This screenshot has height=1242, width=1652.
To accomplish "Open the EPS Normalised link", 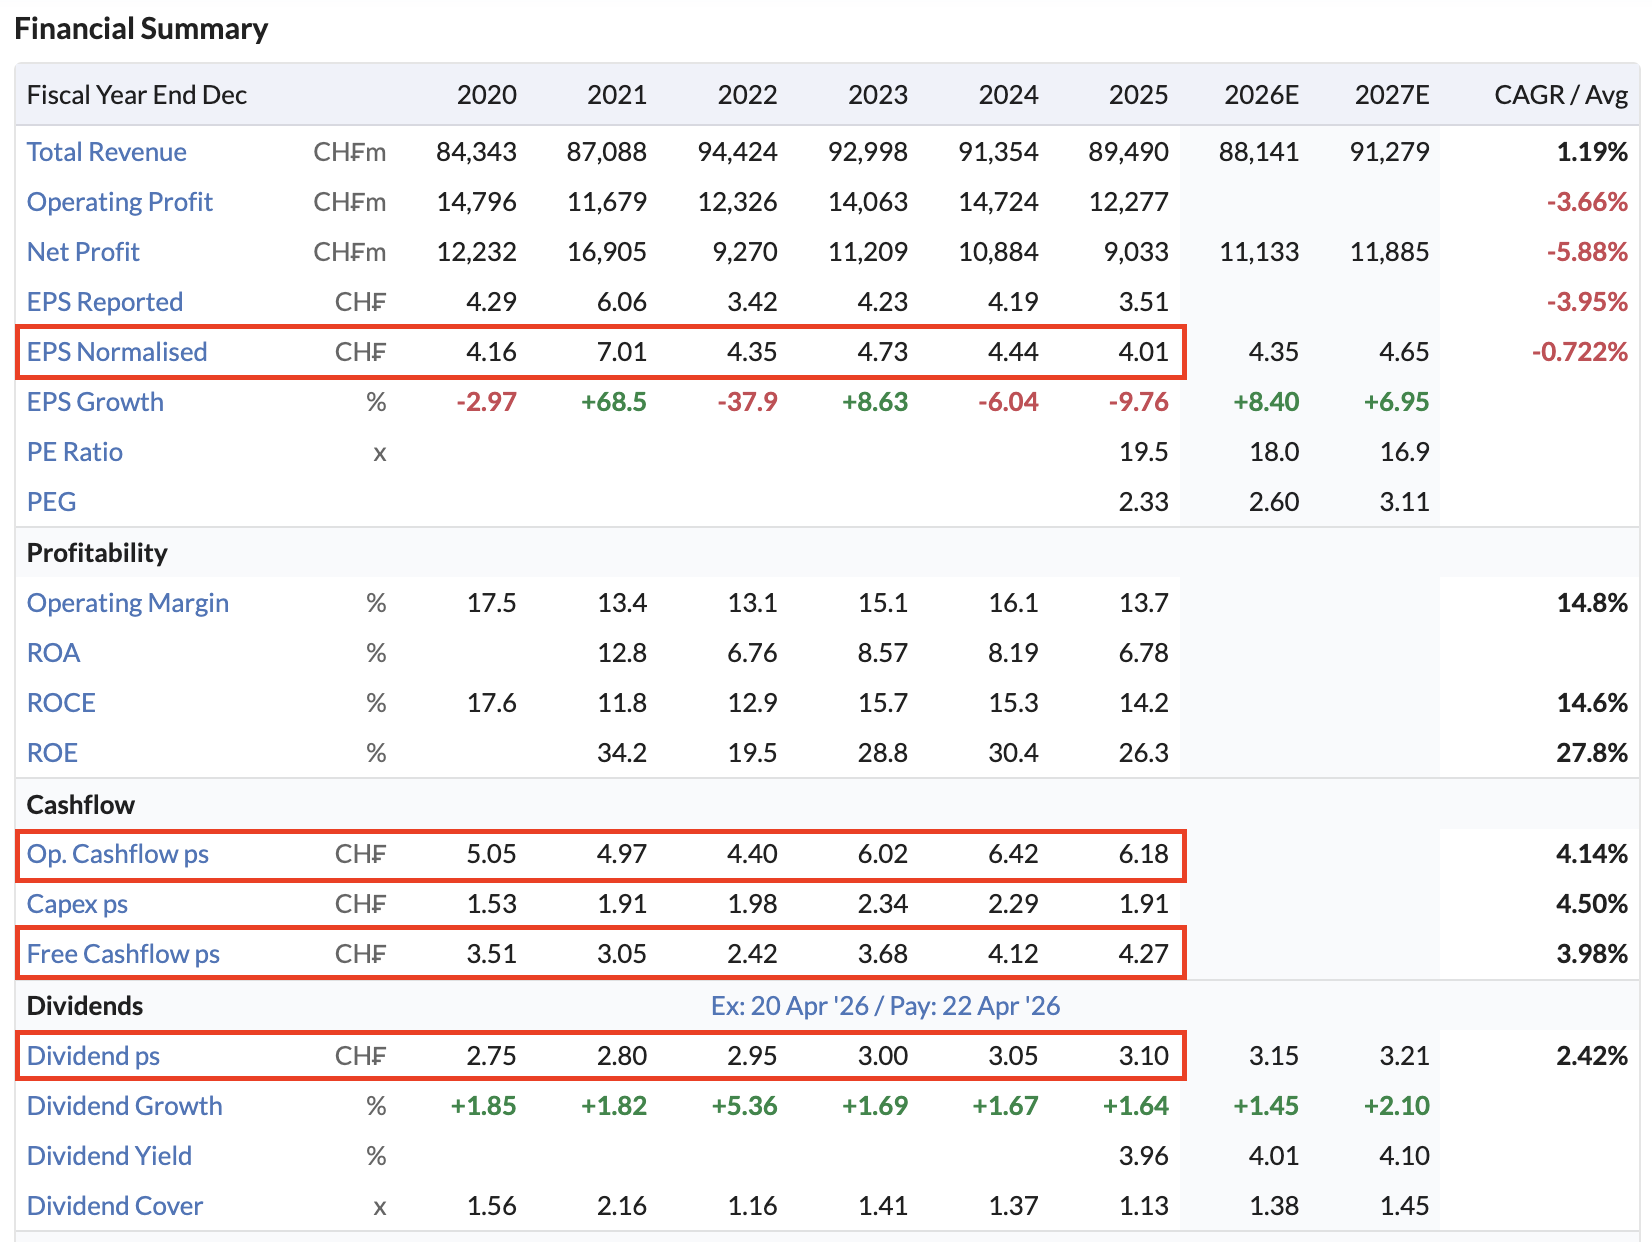I will click(x=117, y=352).
